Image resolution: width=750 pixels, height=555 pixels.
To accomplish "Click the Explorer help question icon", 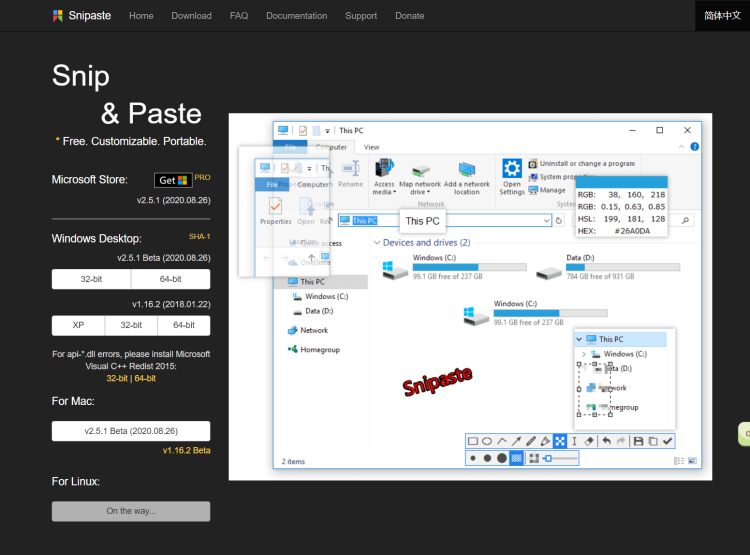I will pos(695,147).
